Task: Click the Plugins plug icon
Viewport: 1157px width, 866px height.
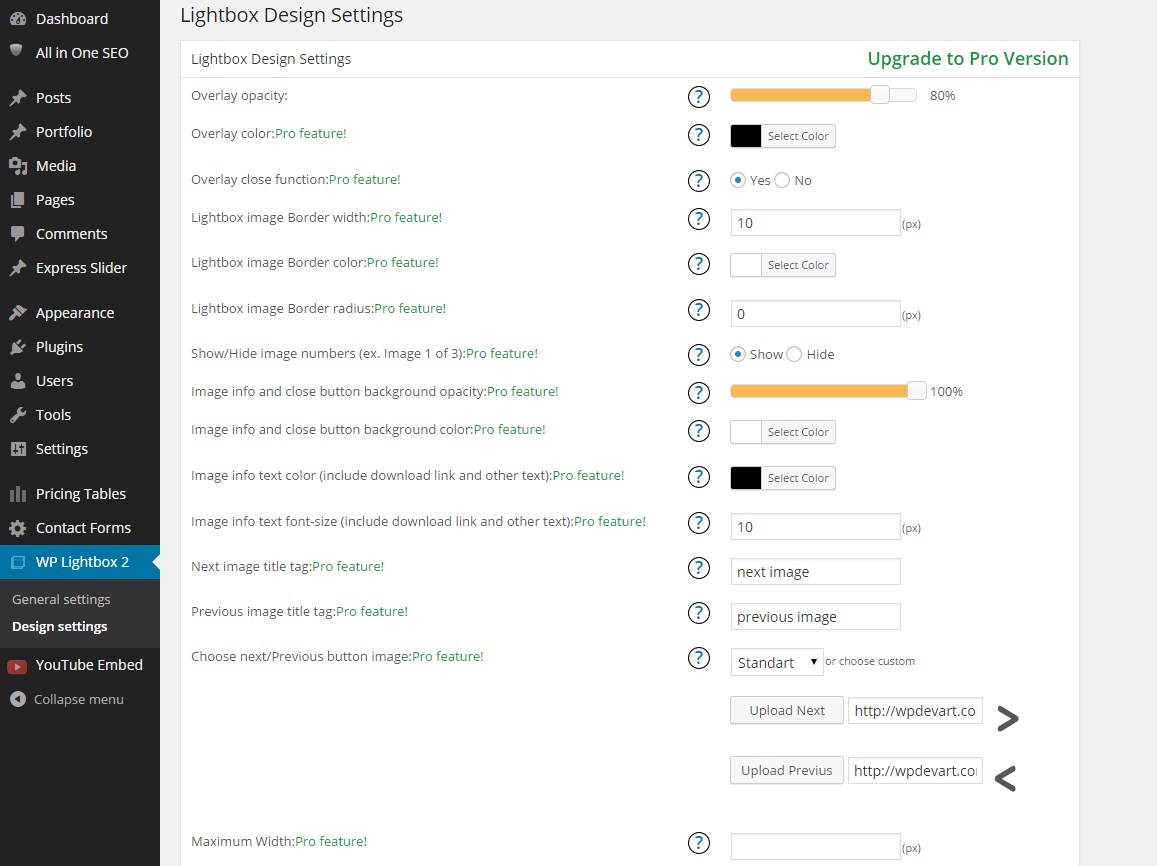Action: [x=18, y=347]
